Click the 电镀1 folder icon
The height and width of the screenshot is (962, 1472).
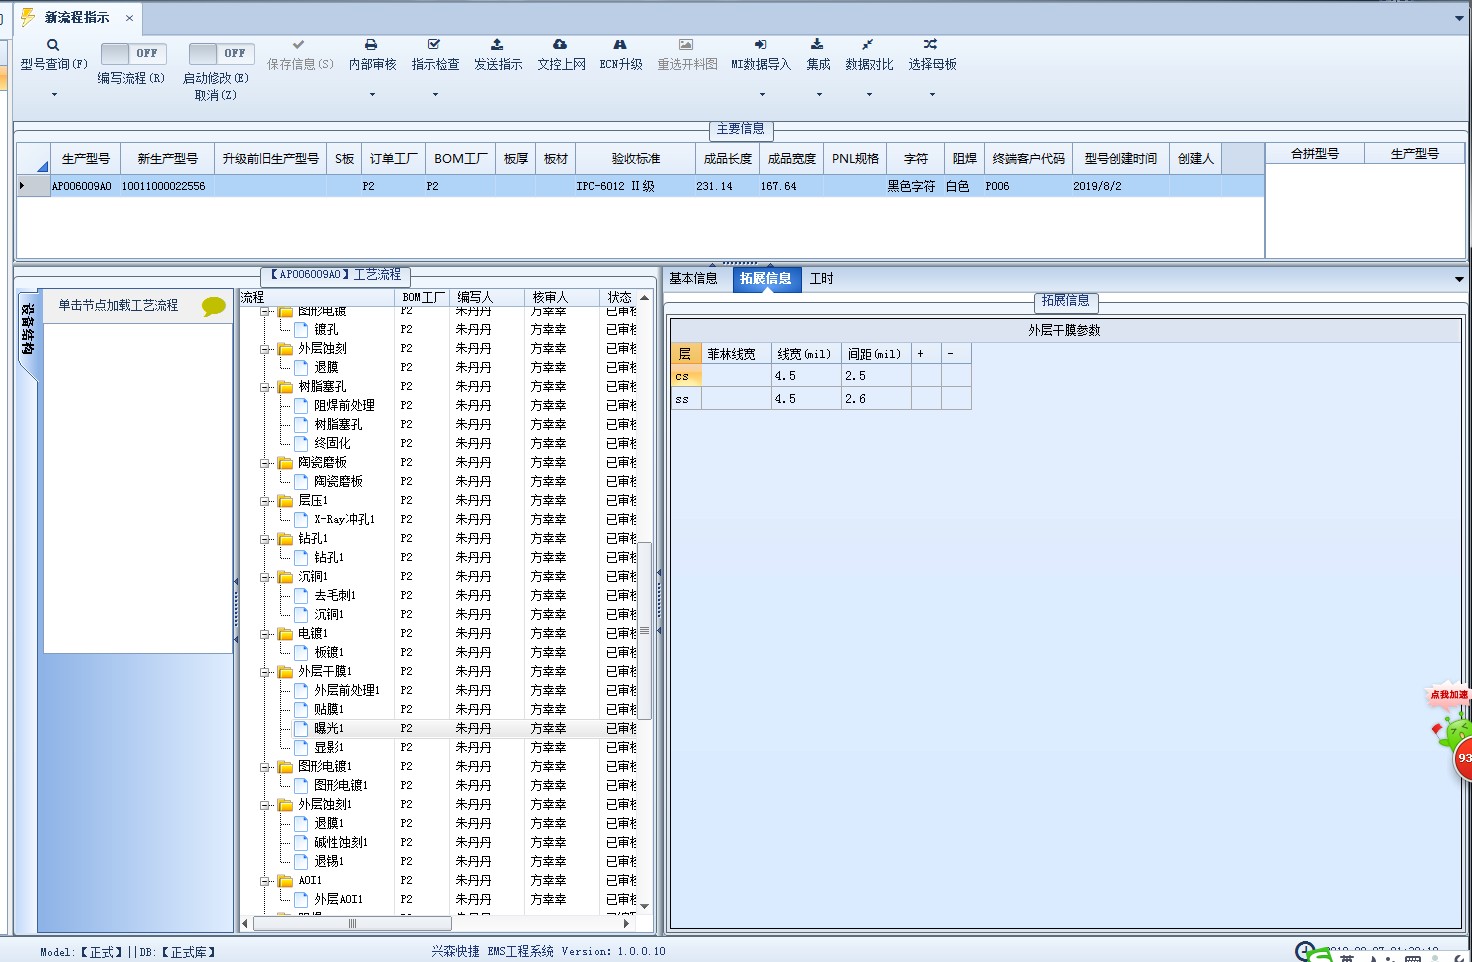pos(285,634)
